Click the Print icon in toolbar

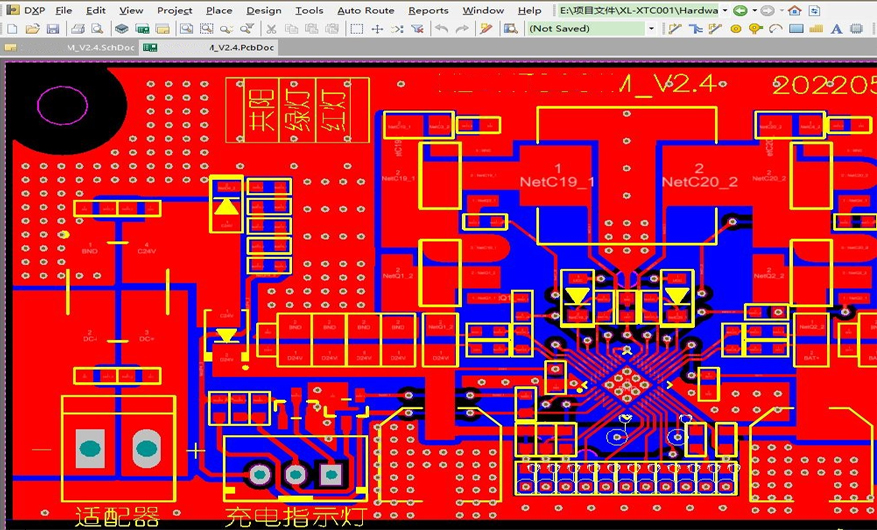78,29
